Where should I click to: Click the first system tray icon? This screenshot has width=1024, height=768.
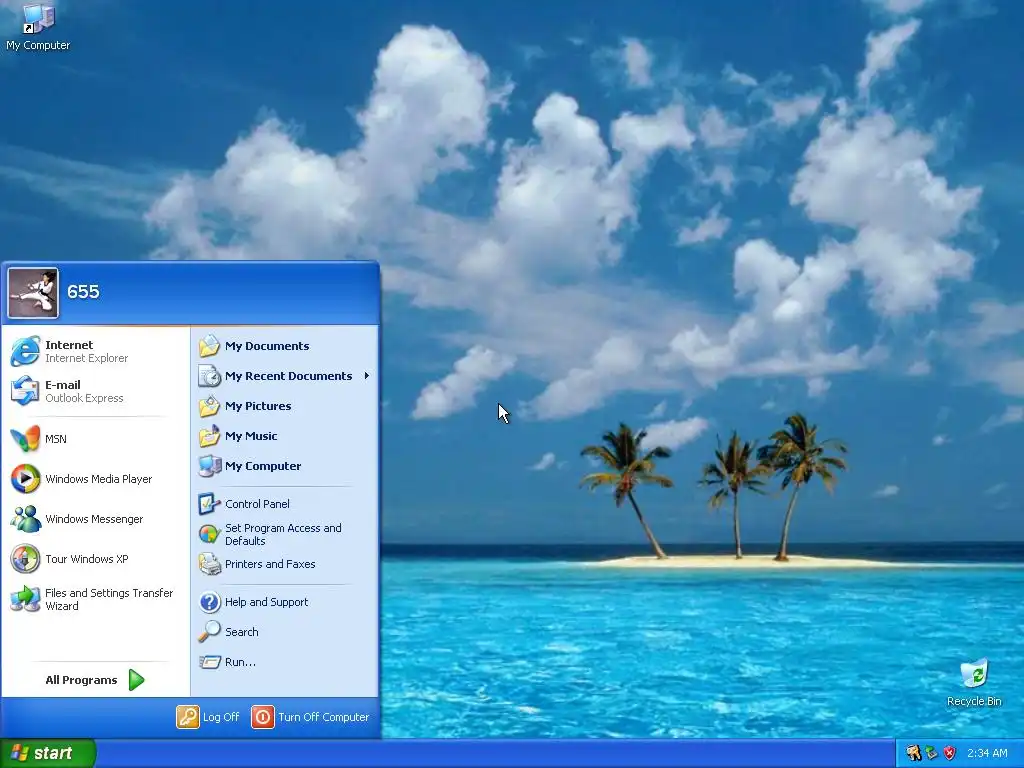point(914,753)
